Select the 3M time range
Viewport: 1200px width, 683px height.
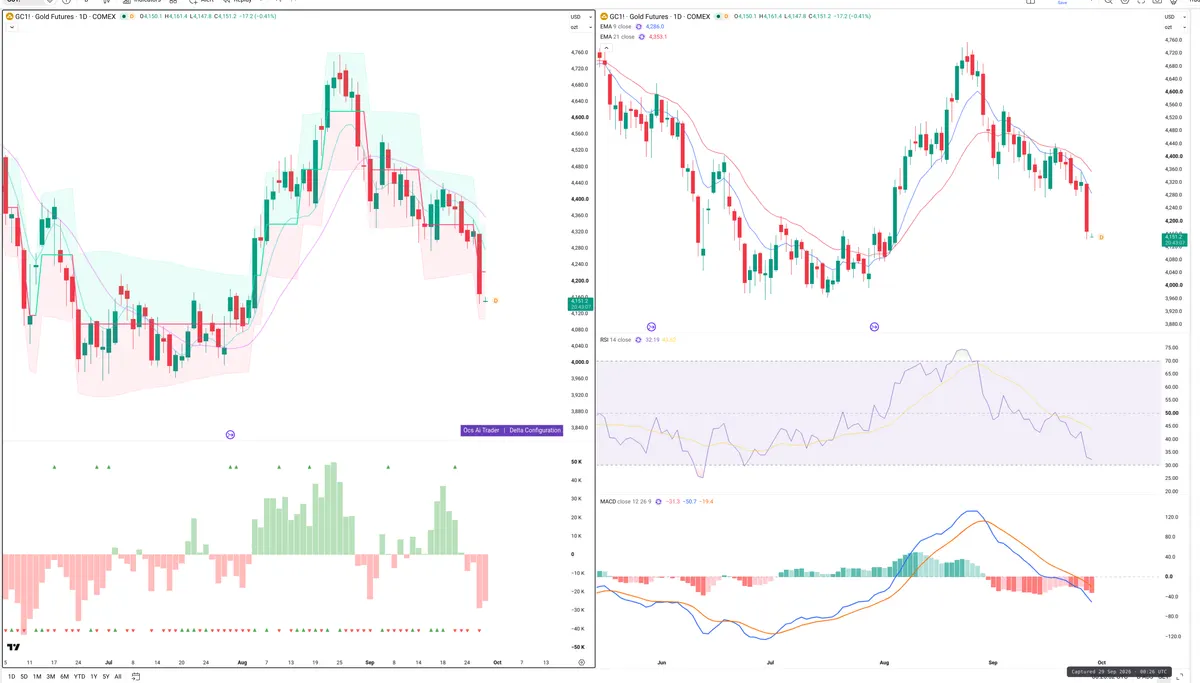click(x=51, y=677)
